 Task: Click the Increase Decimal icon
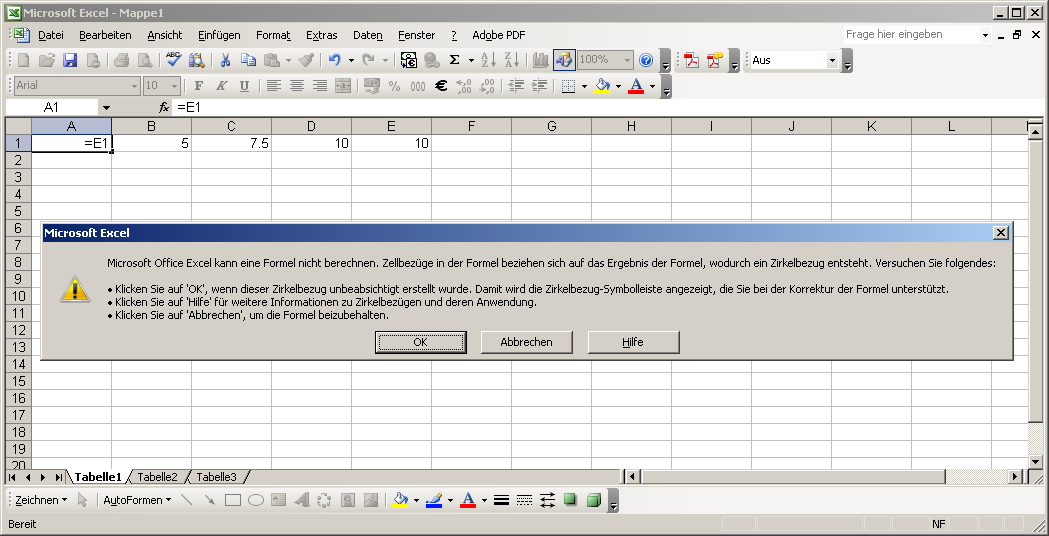pyautogui.click(x=464, y=86)
